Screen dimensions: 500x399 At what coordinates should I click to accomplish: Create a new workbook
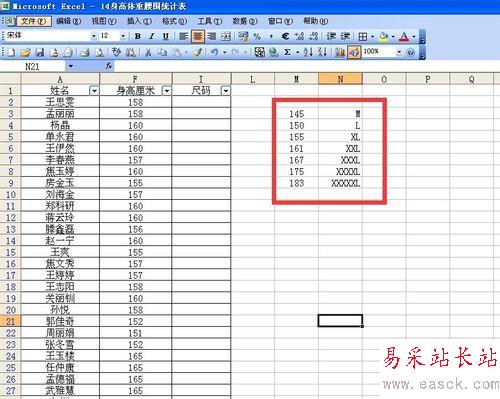[x=11, y=52]
